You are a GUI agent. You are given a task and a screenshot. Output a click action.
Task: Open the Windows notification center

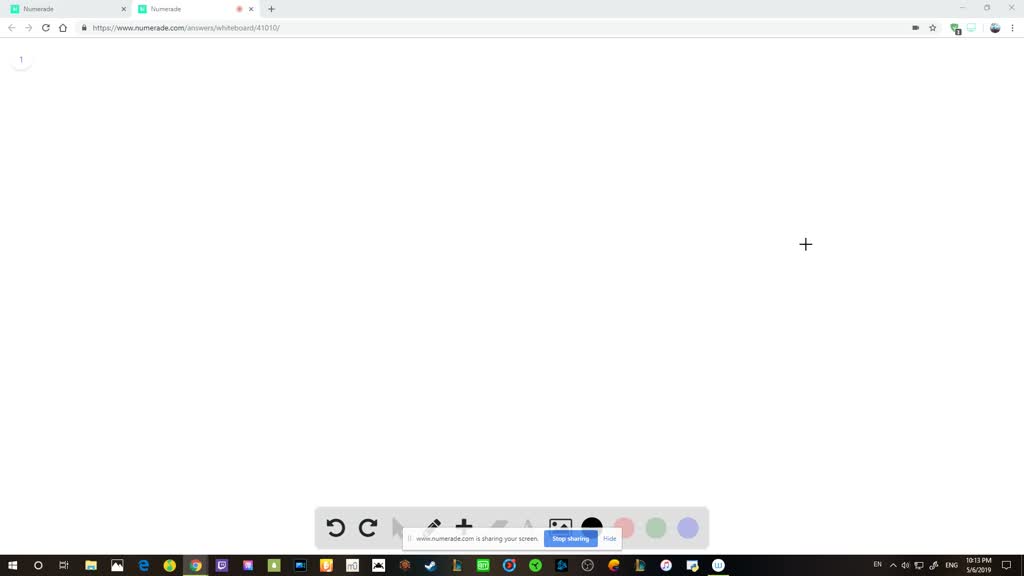(x=1007, y=566)
